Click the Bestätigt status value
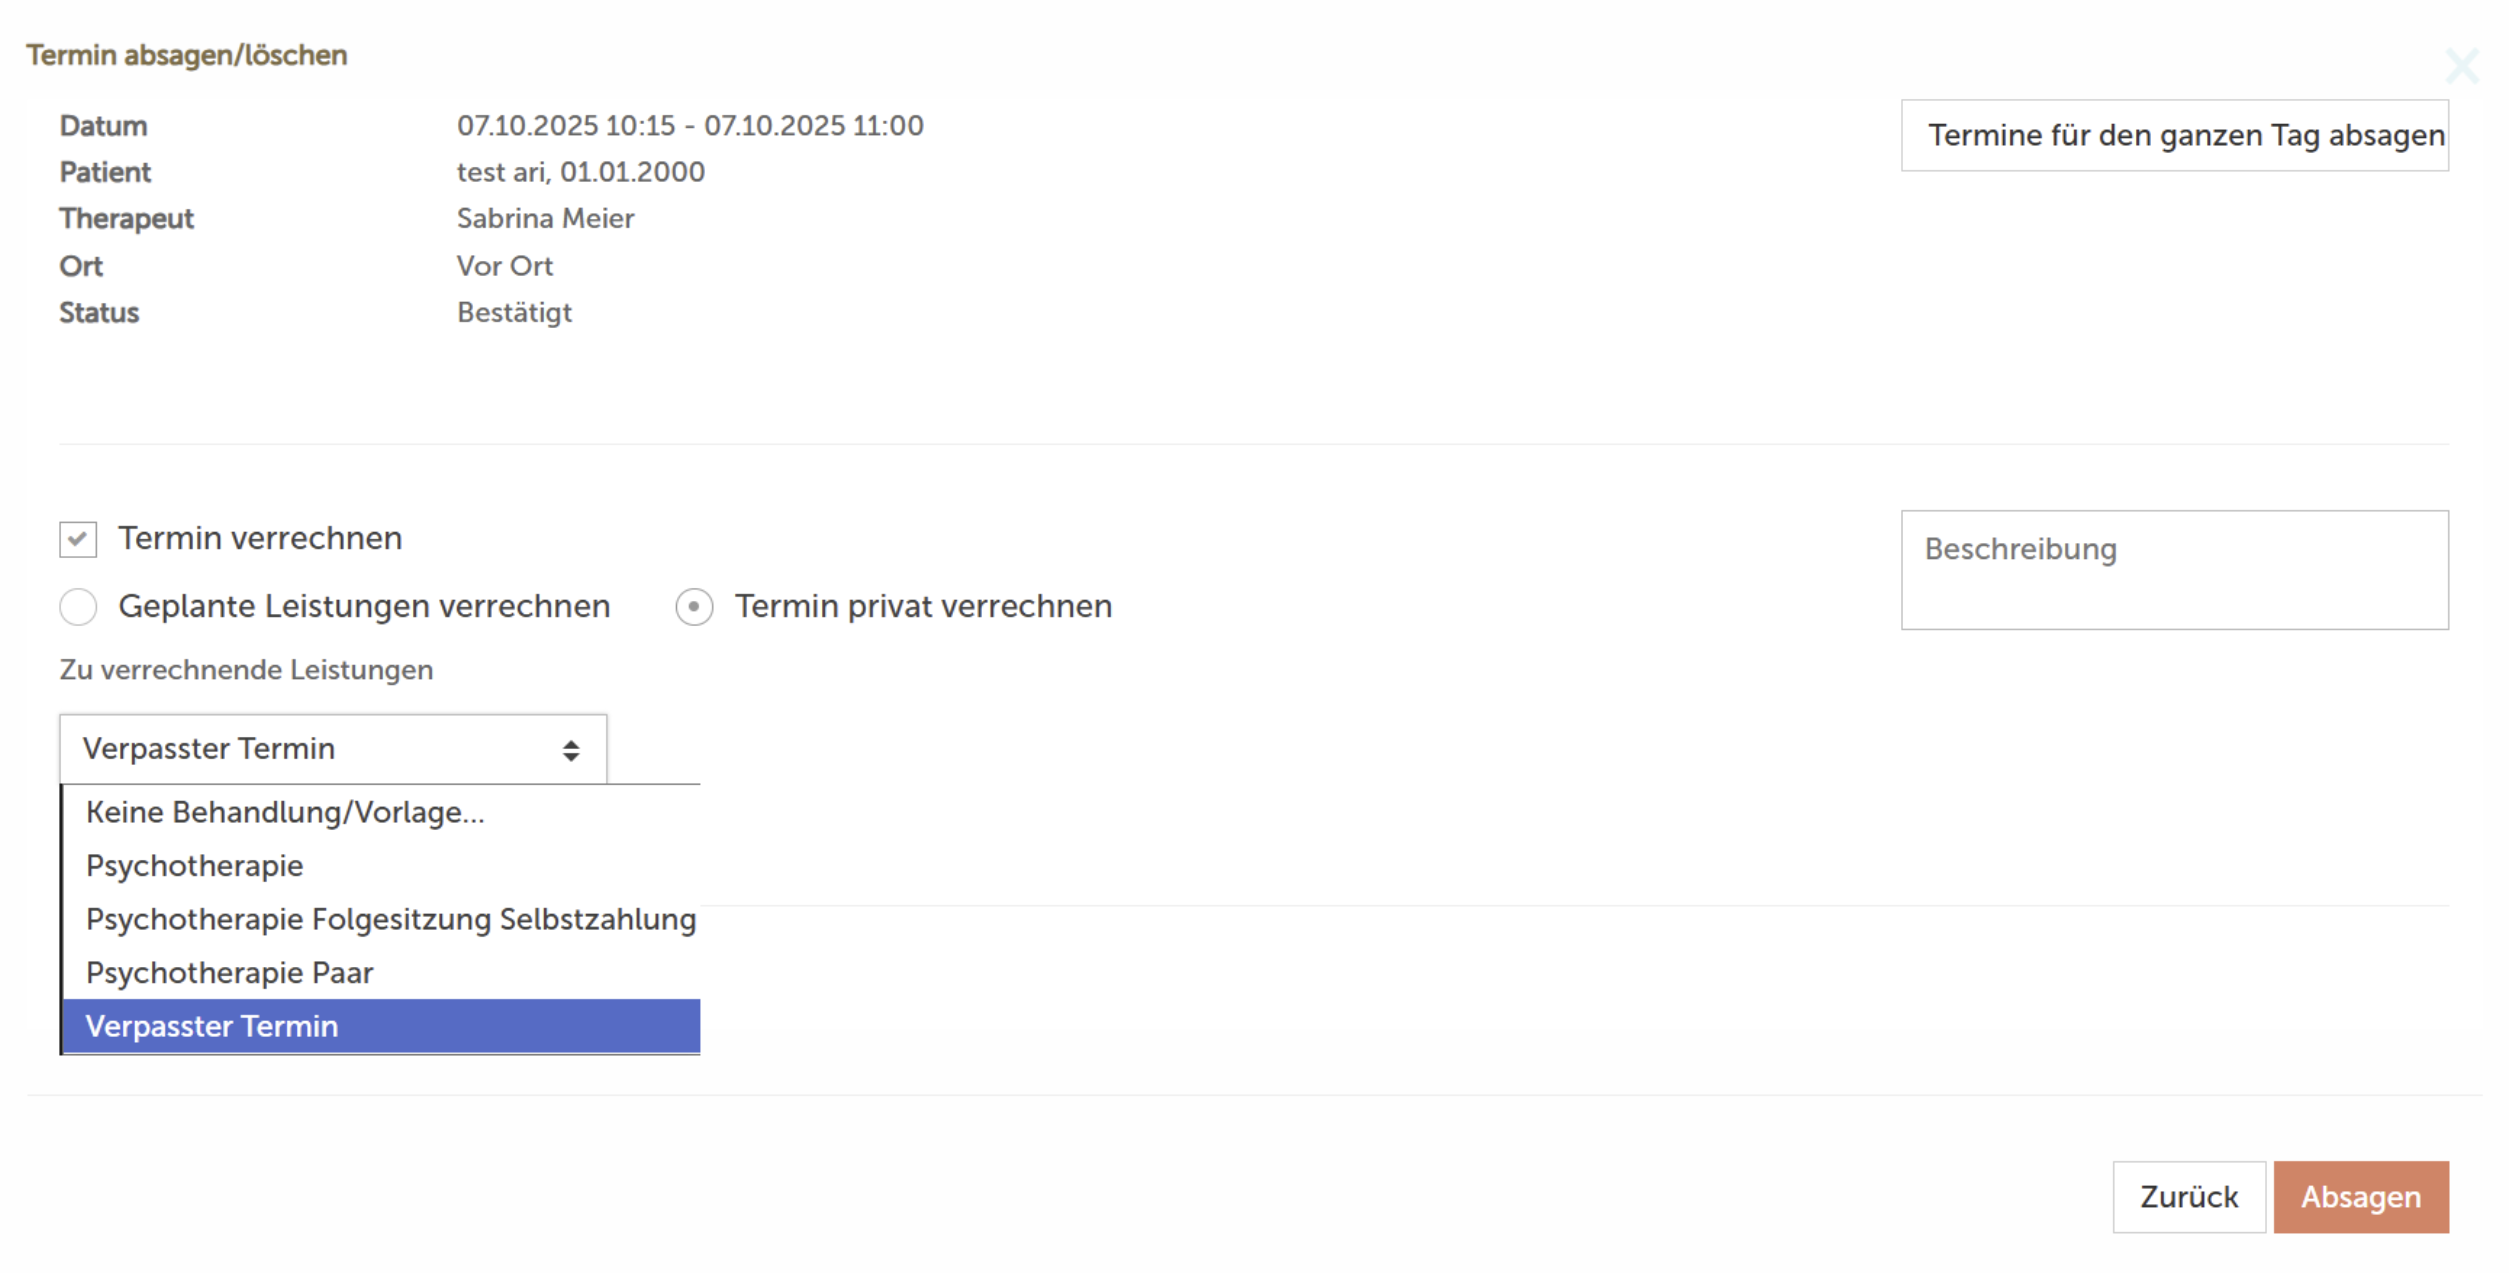The width and height of the screenshot is (2509, 1273). pyautogui.click(x=514, y=313)
